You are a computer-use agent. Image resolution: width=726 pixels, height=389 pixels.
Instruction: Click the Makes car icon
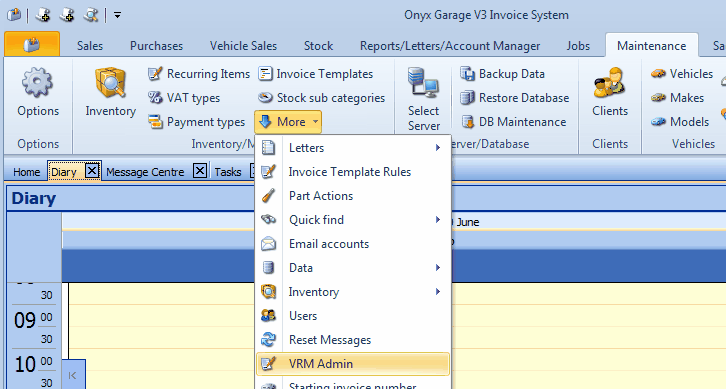tap(658, 98)
